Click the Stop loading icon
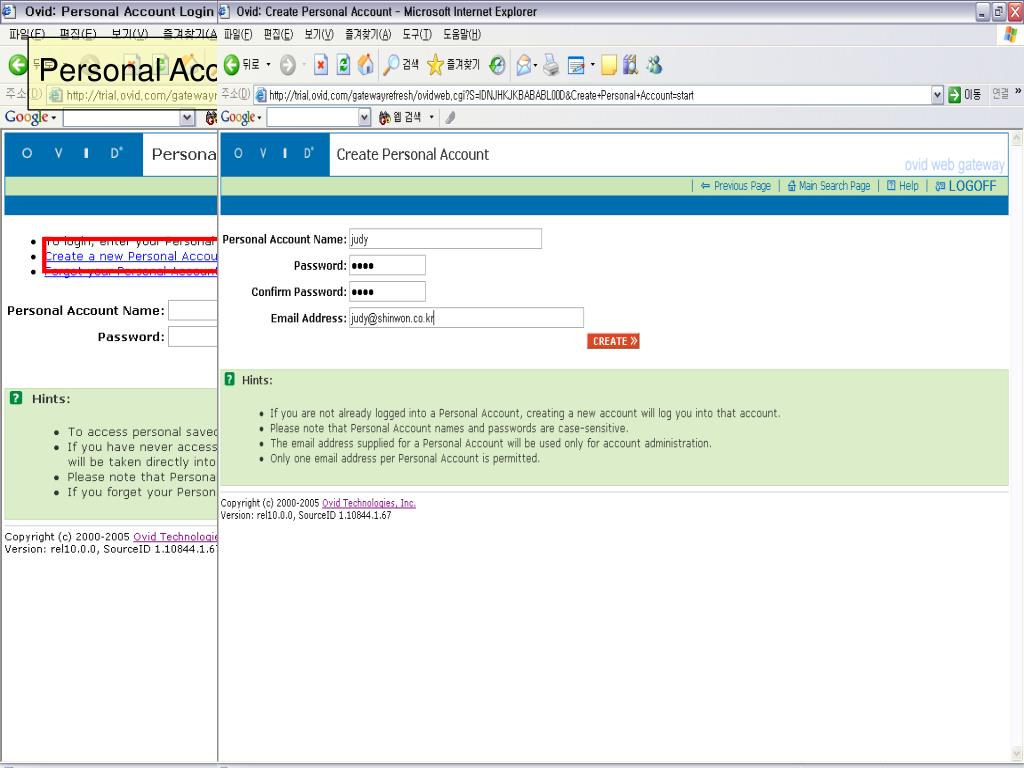 321,65
